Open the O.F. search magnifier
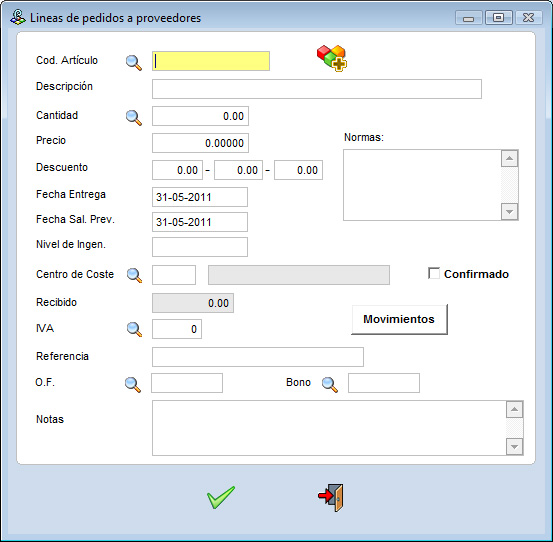The image size is (553, 542). point(133,385)
